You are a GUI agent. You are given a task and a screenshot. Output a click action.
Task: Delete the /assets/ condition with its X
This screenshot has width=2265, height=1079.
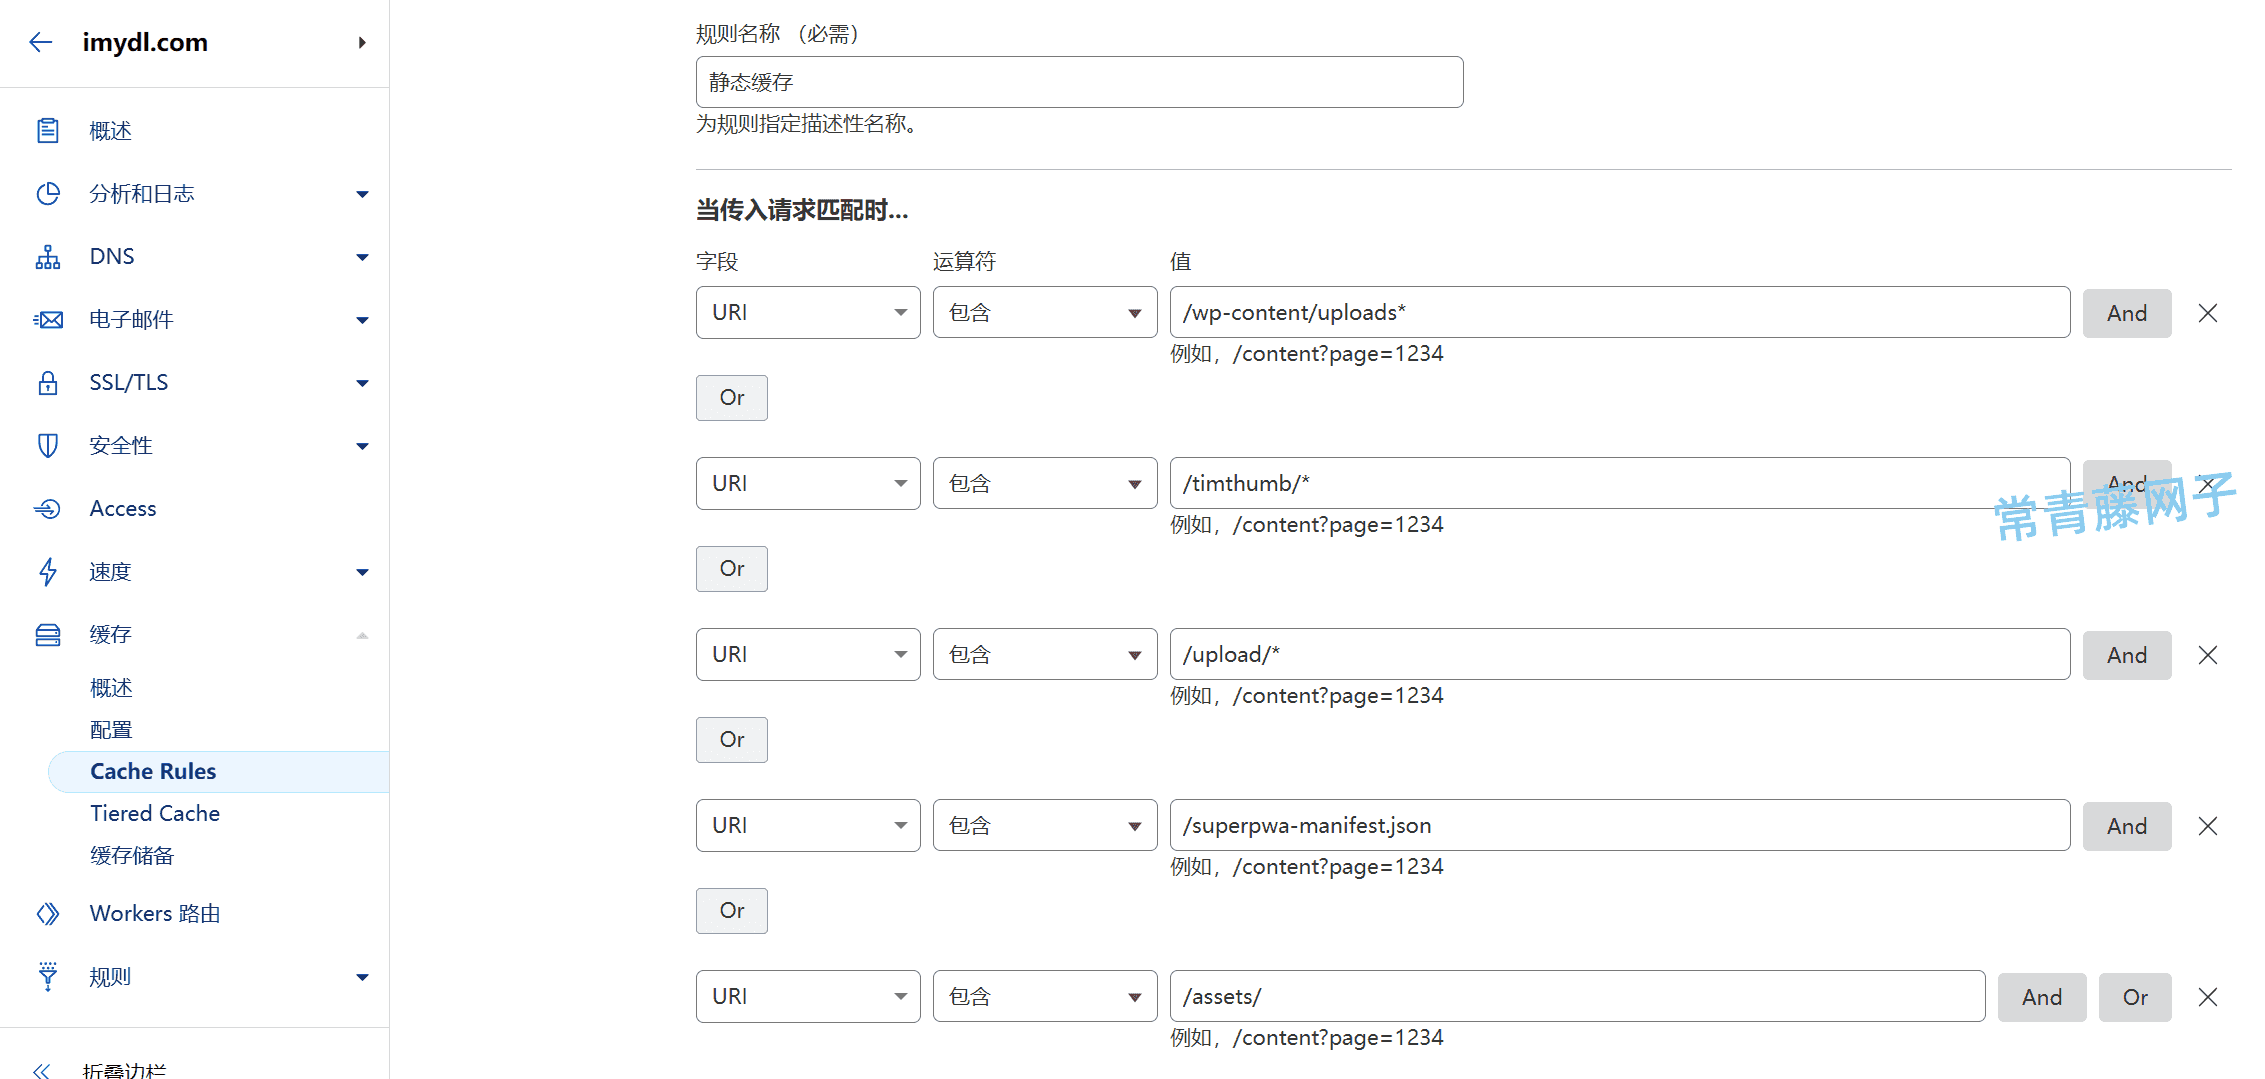[2208, 997]
